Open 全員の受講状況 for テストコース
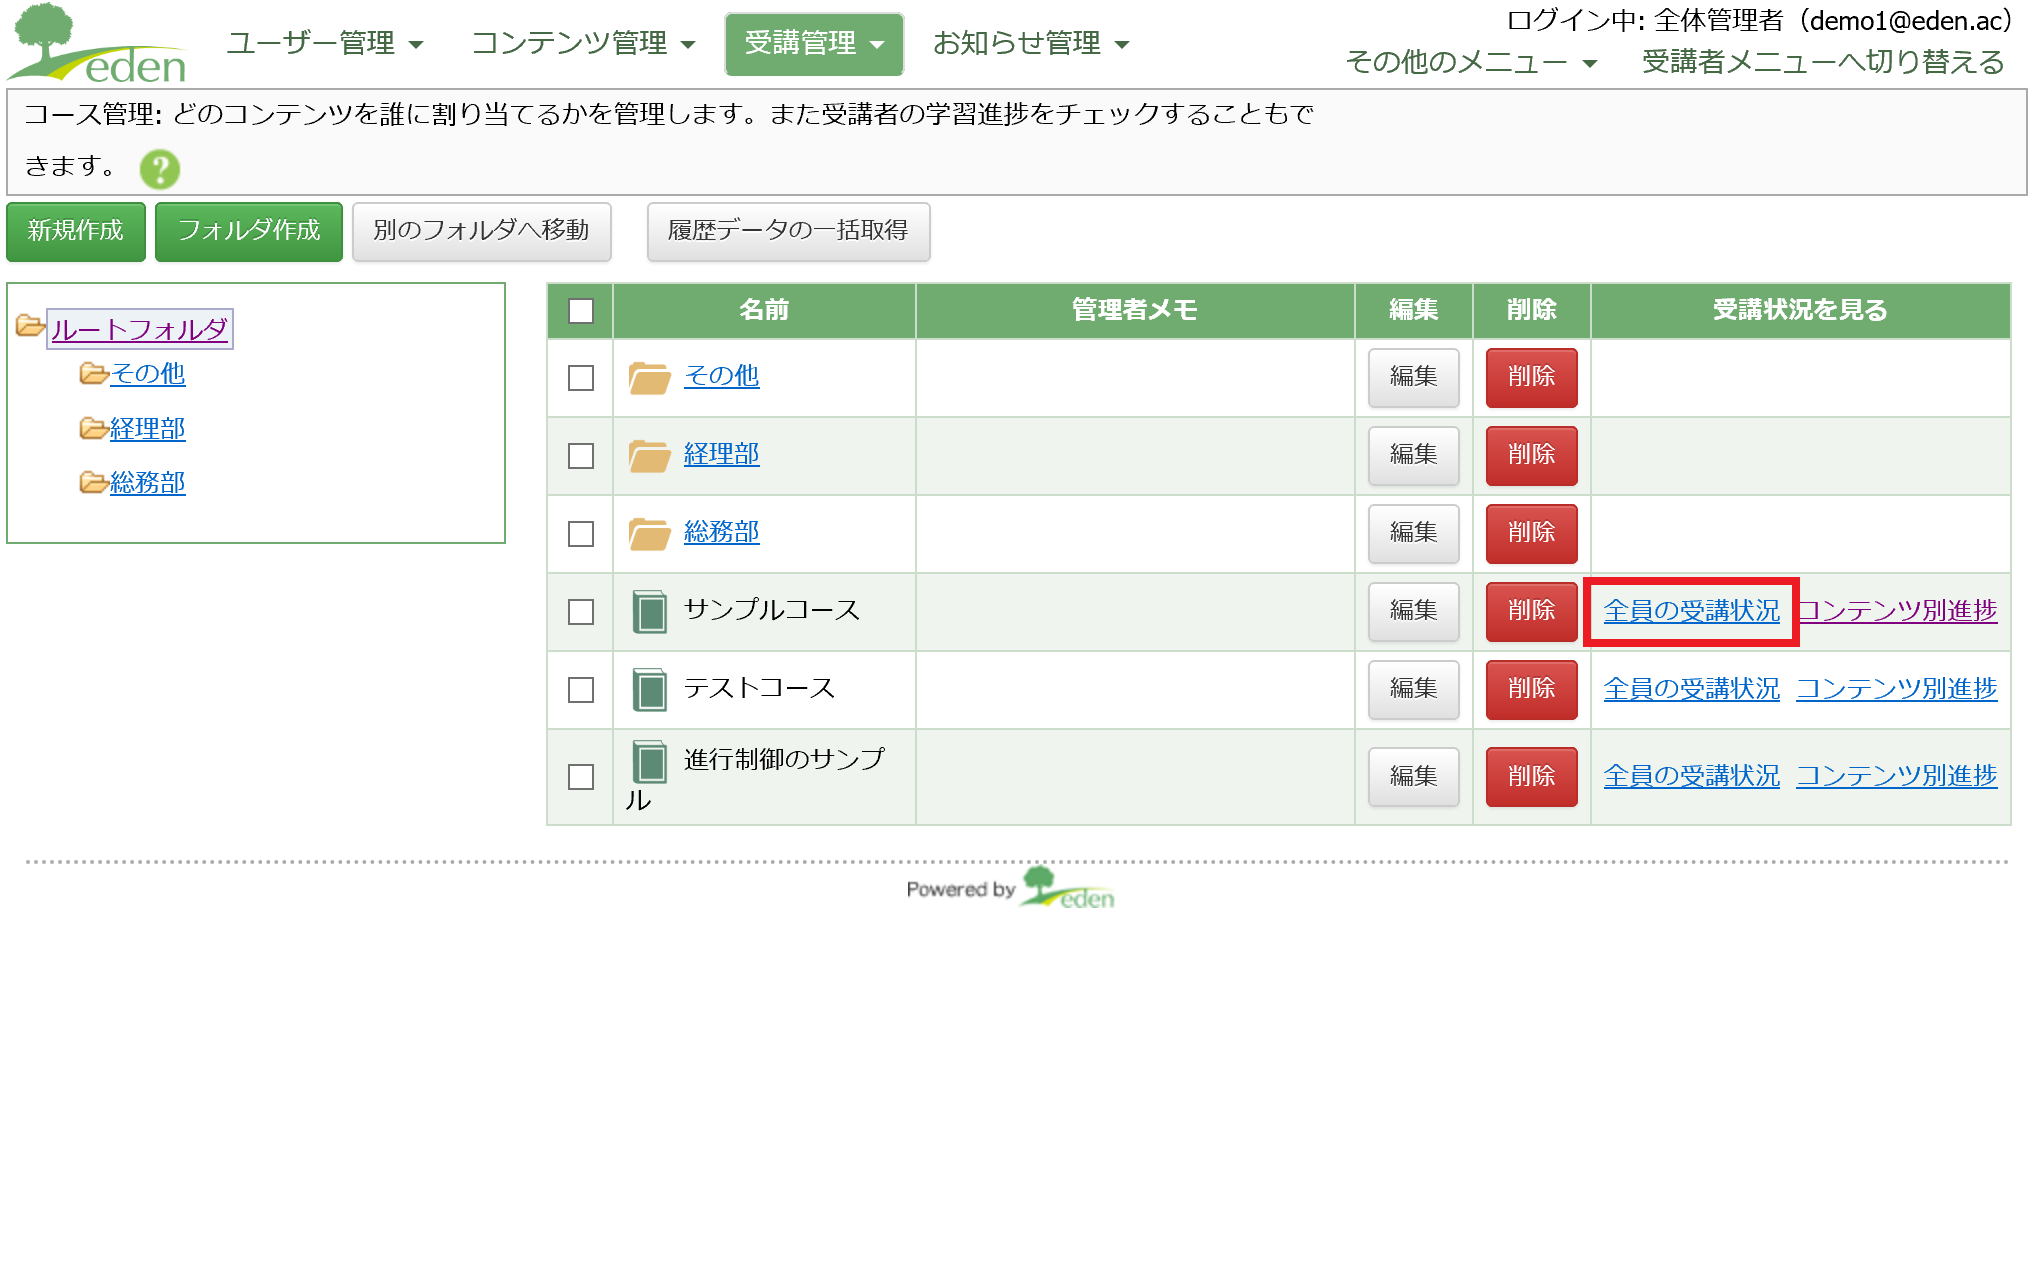 [1691, 689]
